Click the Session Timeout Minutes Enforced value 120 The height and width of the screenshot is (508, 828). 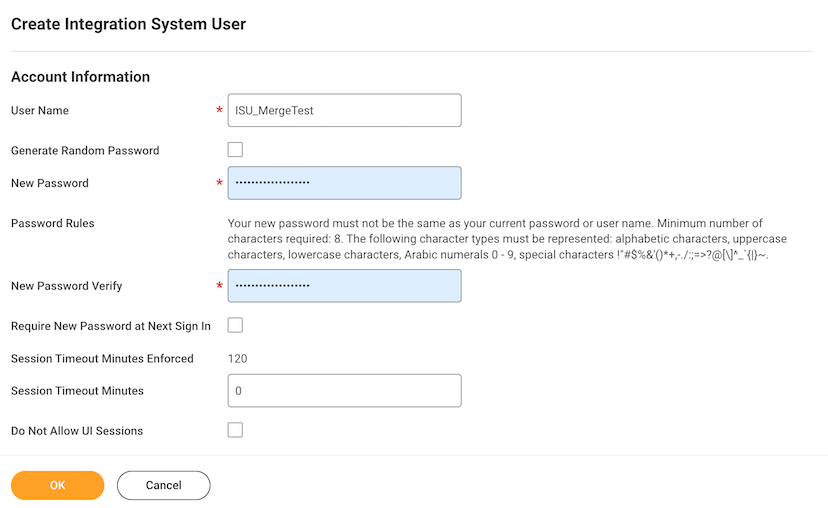click(238, 358)
